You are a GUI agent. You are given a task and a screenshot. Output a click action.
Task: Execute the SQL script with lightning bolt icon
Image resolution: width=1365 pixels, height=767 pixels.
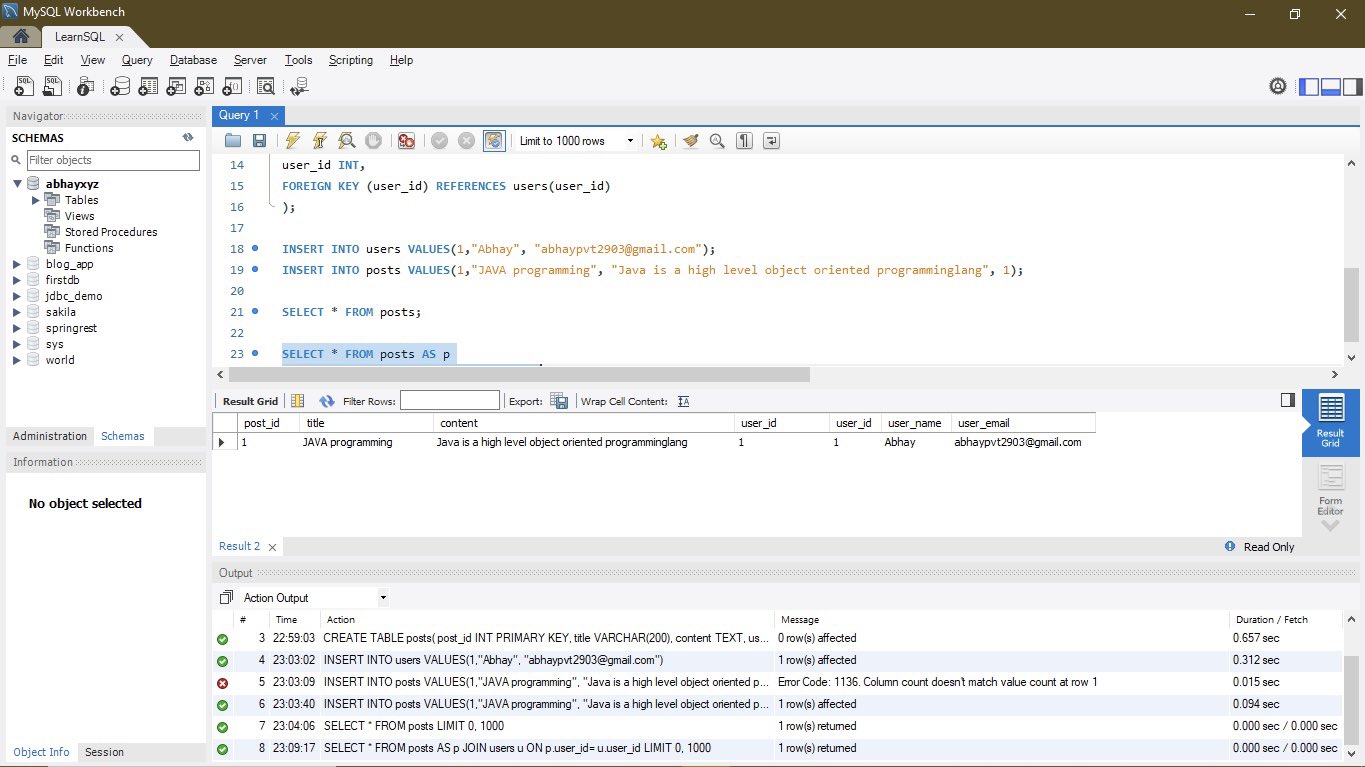[x=292, y=141]
